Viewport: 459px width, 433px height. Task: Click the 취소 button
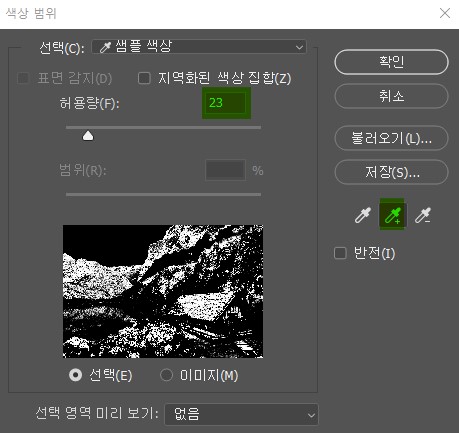coord(391,96)
